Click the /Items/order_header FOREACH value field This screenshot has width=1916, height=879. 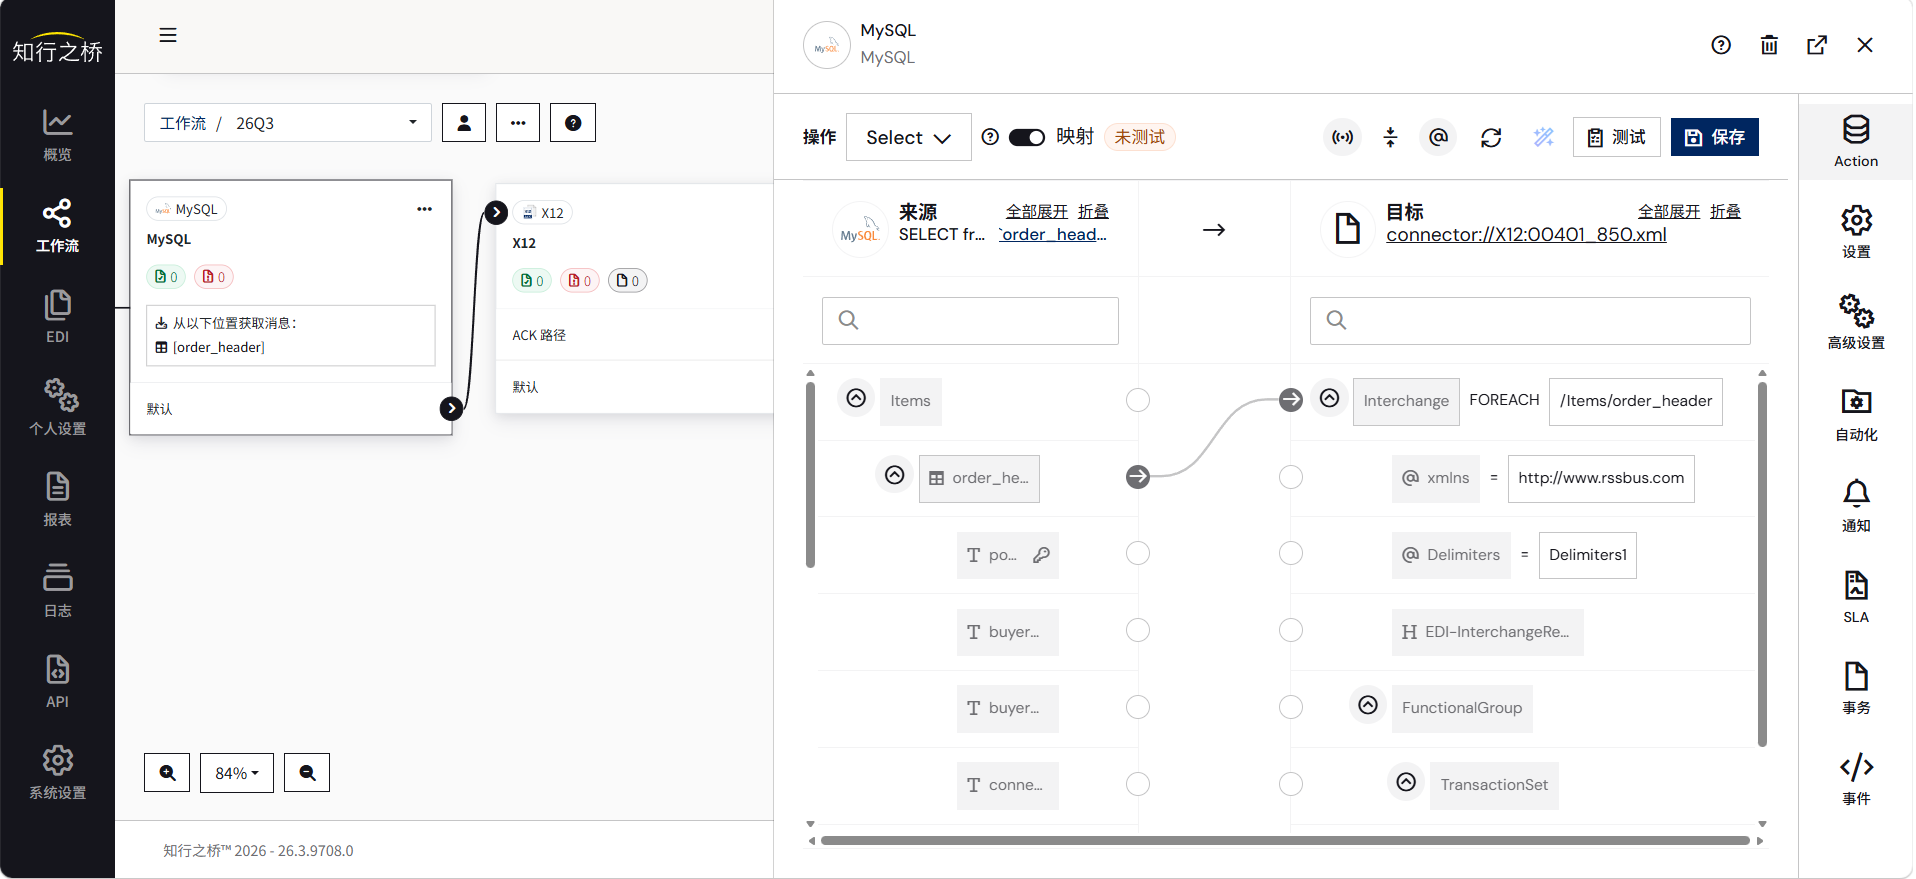pos(1636,401)
